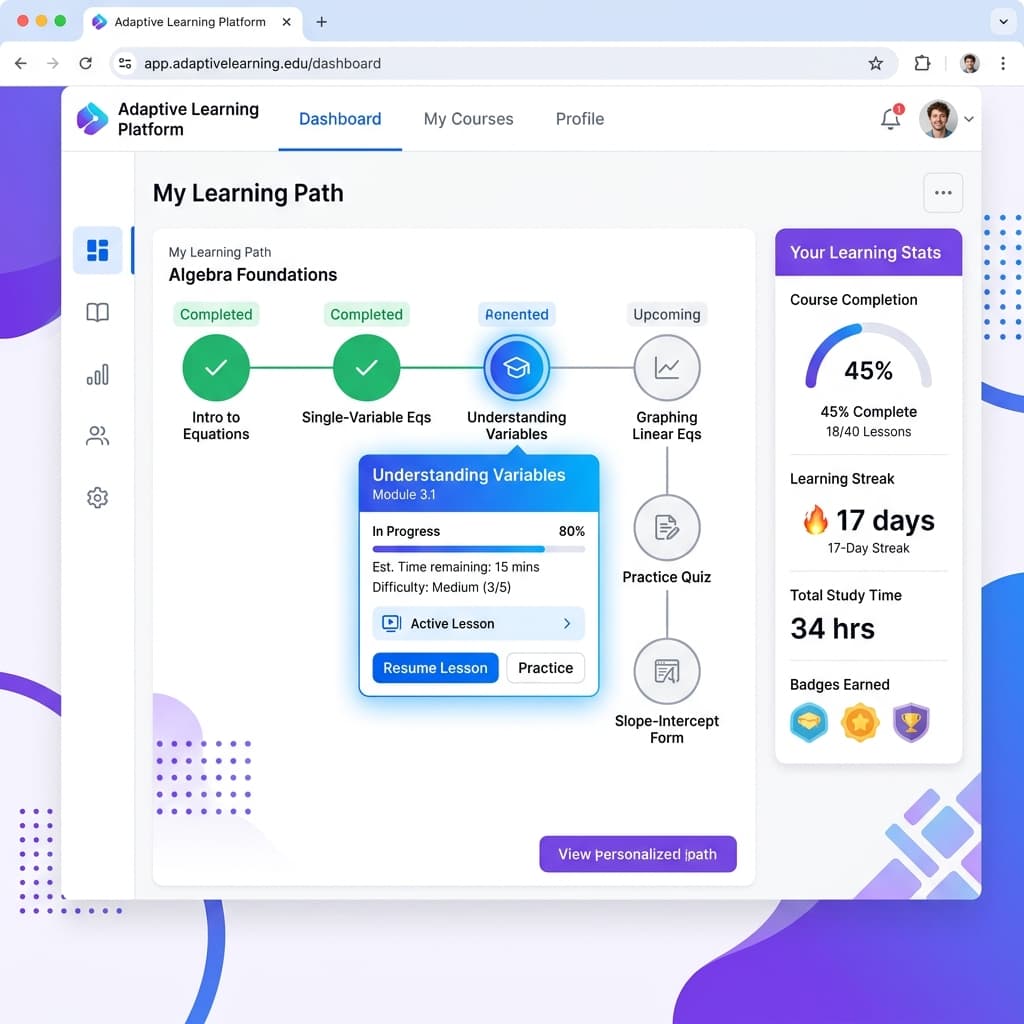Bookmark this page with the star
1024x1024 pixels.
click(876, 63)
